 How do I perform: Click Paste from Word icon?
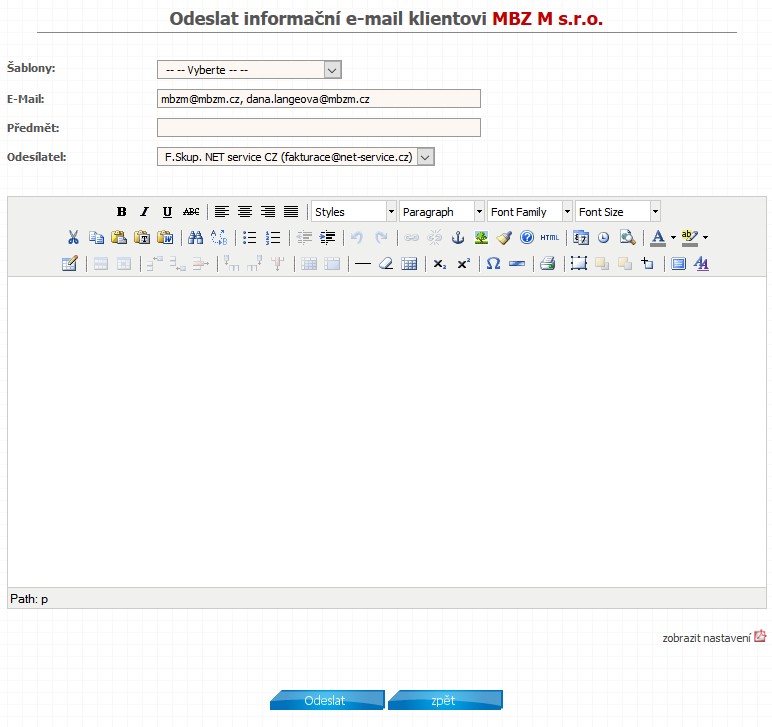[x=165, y=238]
